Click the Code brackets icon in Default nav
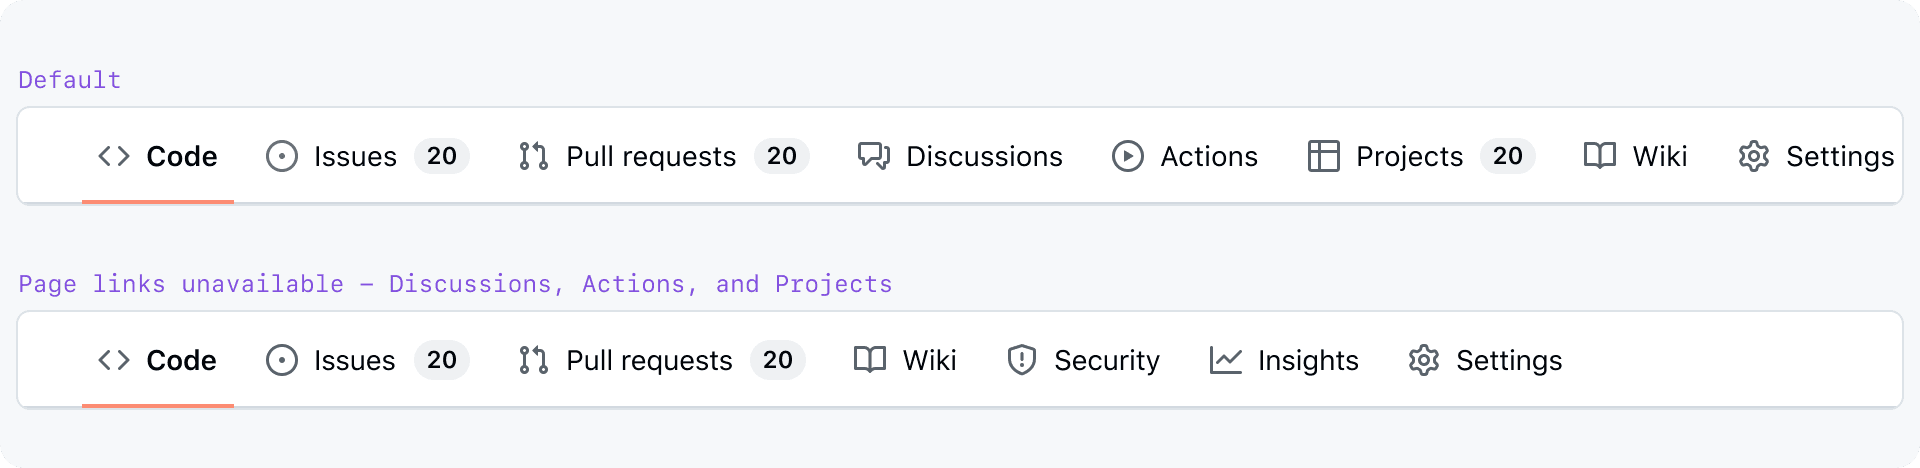 [x=114, y=156]
